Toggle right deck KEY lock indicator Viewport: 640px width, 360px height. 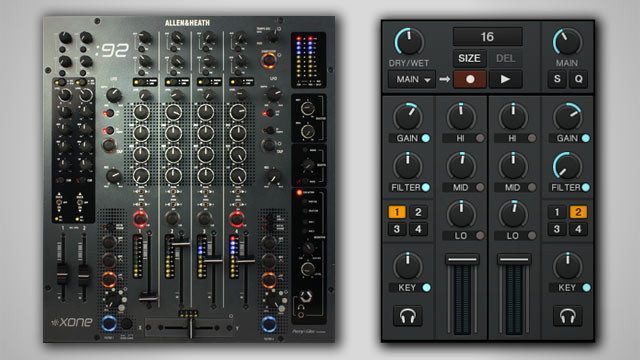coord(586,287)
